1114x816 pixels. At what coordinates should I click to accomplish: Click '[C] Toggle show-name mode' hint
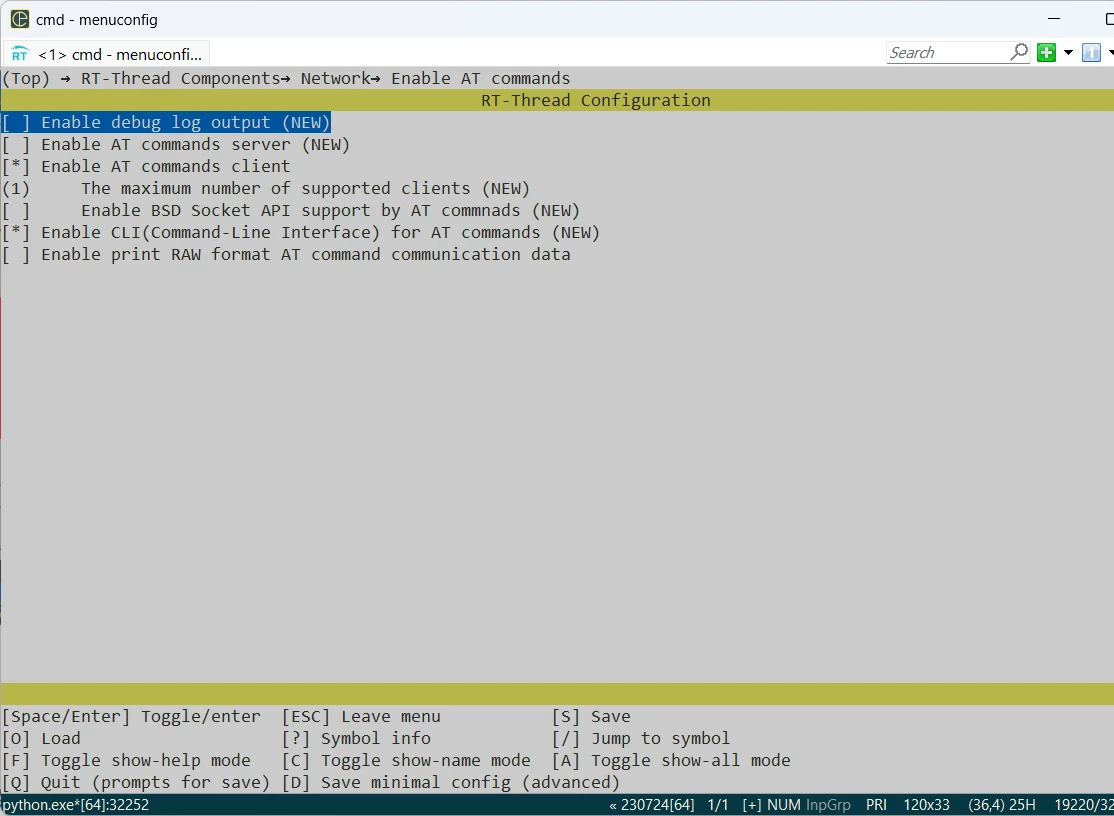(x=406, y=761)
